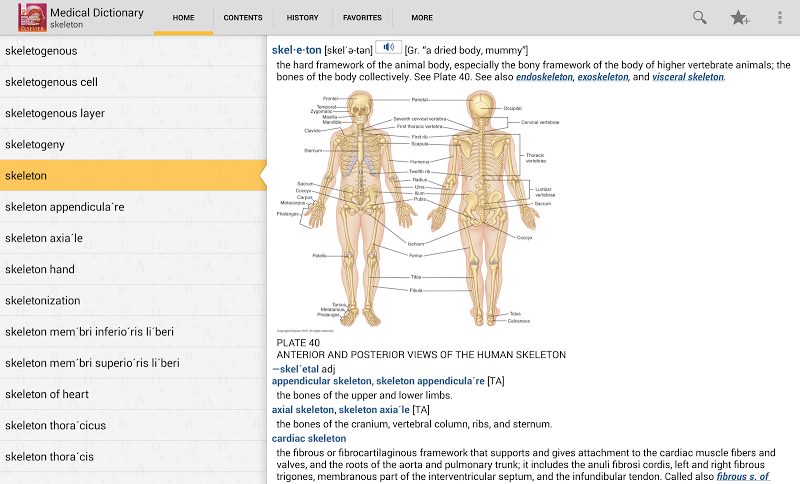Select 'skeleton appendicula´re' entry
This screenshot has height=484, width=800.
coord(133,207)
